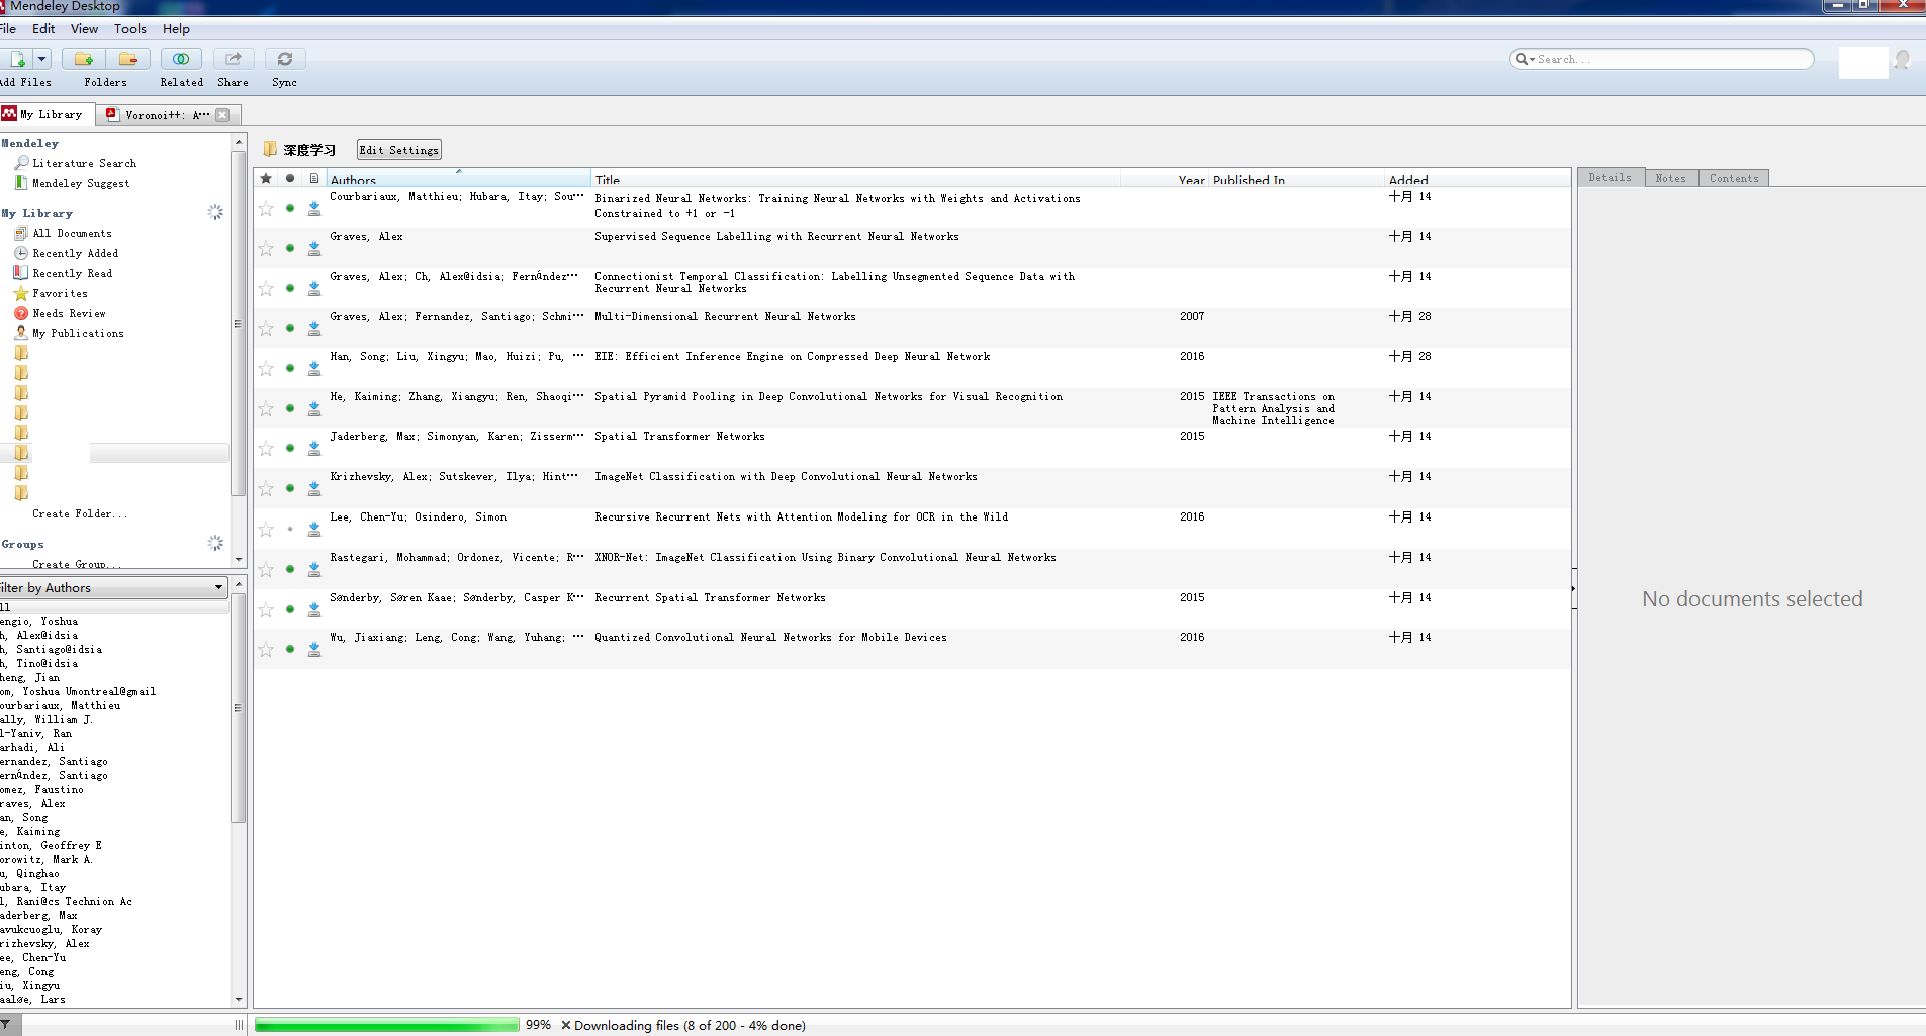Favorite the EIE Efficient Inference Engine paper
Screen dimensions: 1926x1036
click(x=266, y=368)
